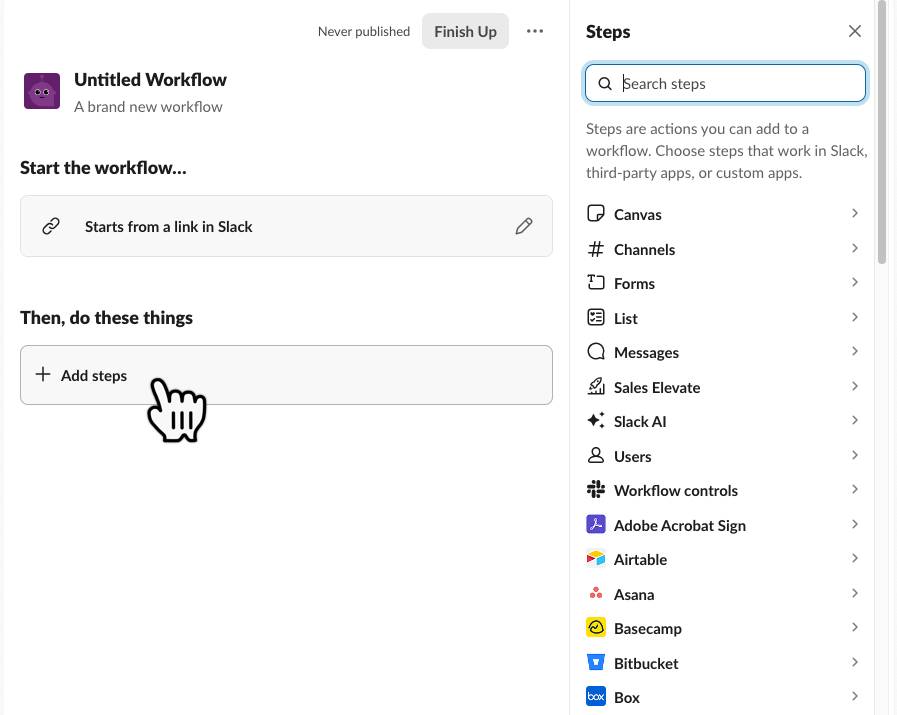Click the Workflow controls Slack icon
Image resolution: width=897 pixels, height=715 pixels.
[596, 490]
